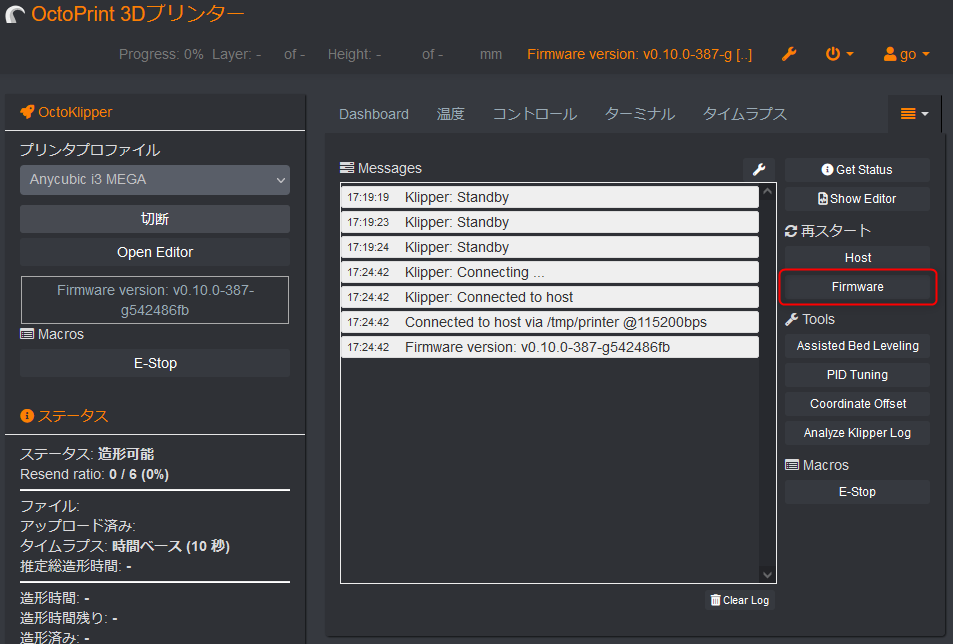This screenshot has width=953, height=644.
Task: Click the Messages heading list icon
Action: click(x=346, y=168)
